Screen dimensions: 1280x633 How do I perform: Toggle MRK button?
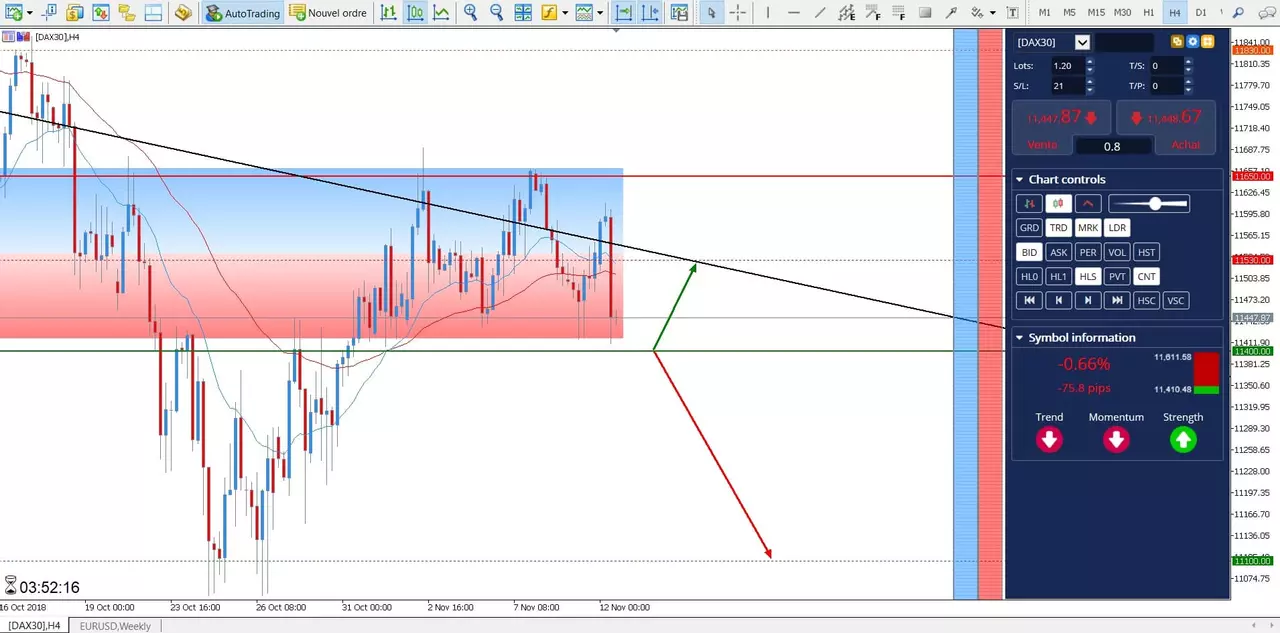tap(1088, 228)
